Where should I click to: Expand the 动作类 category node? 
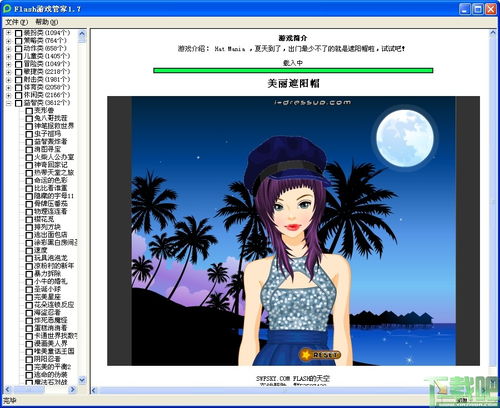pyautogui.click(x=9, y=49)
